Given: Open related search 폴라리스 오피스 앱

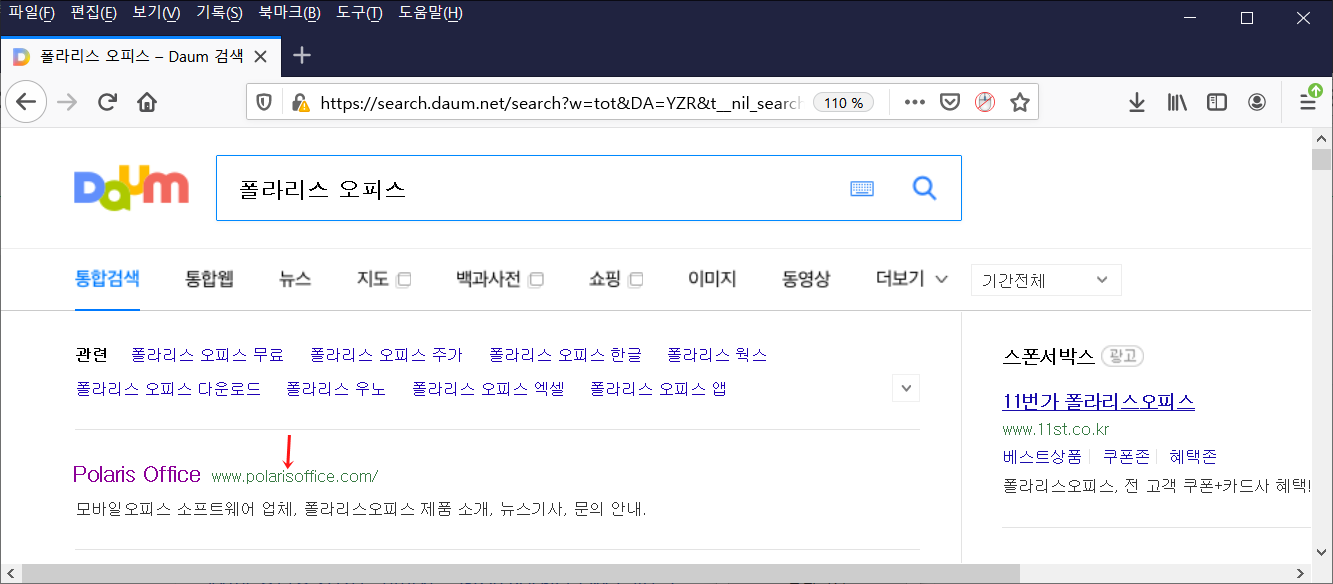Looking at the screenshot, I should pos(658,388).
